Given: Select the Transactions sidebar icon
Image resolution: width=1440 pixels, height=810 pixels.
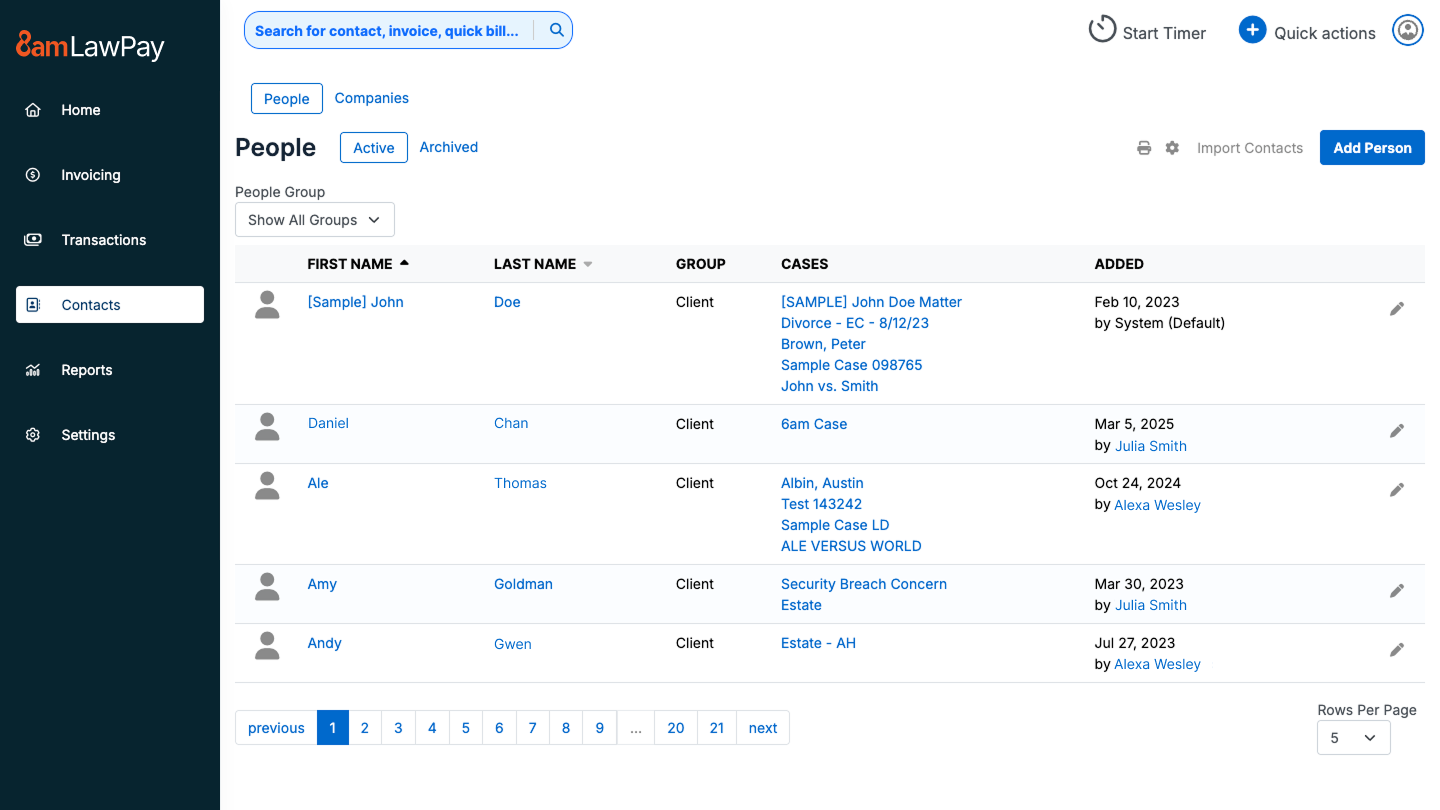Looking at the screenshot, I should tap(32, 239).
